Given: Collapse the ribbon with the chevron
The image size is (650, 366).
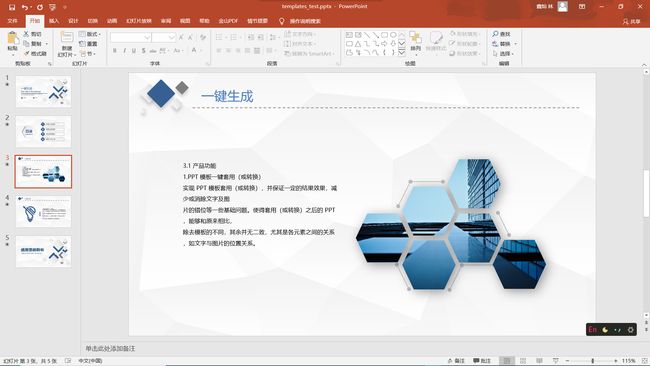Looking at the screenshot, I should coord(644,65).
